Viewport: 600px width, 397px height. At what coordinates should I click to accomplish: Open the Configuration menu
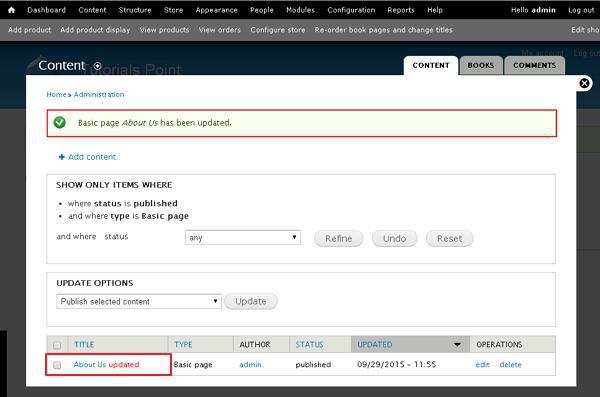coord(351,10)
